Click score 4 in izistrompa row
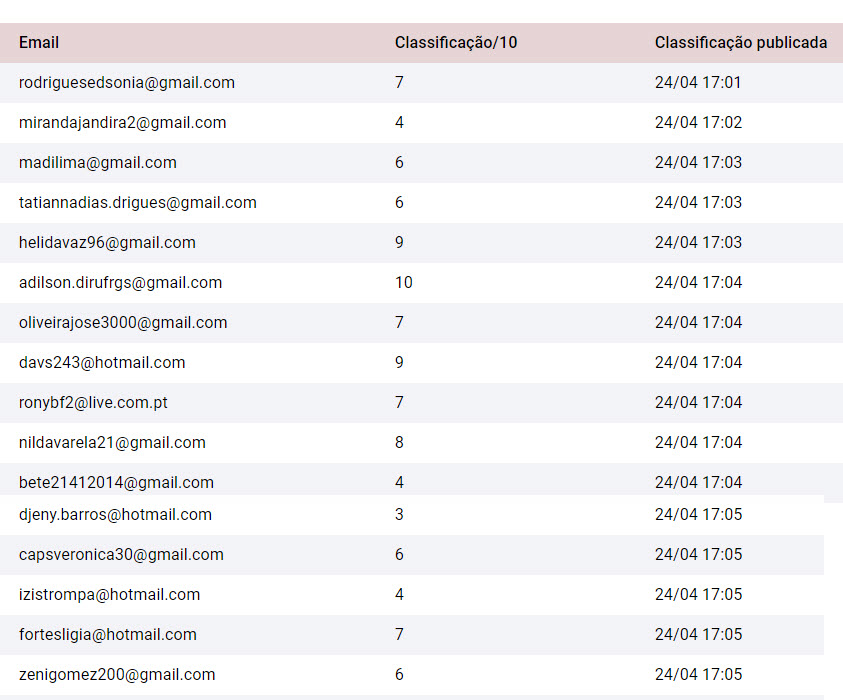Viewport: 843px width, 700px height. pyautogui.click(x=399, y=594)
